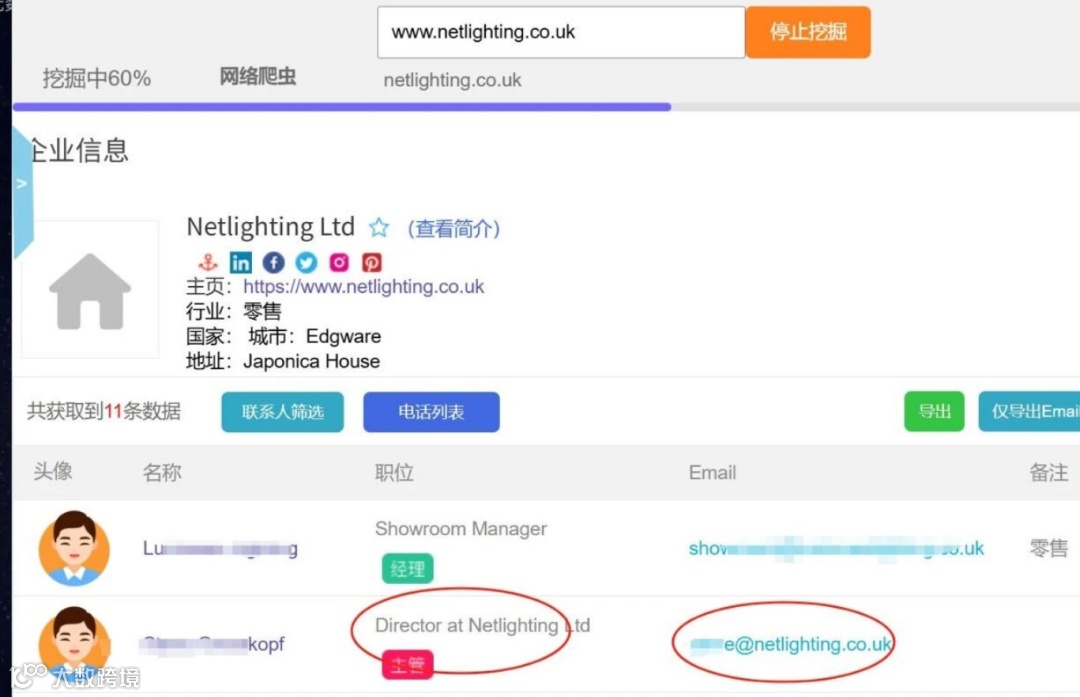Click the mining progress bar
Viewport: 1080px width, 697px height.
[546, 107]
